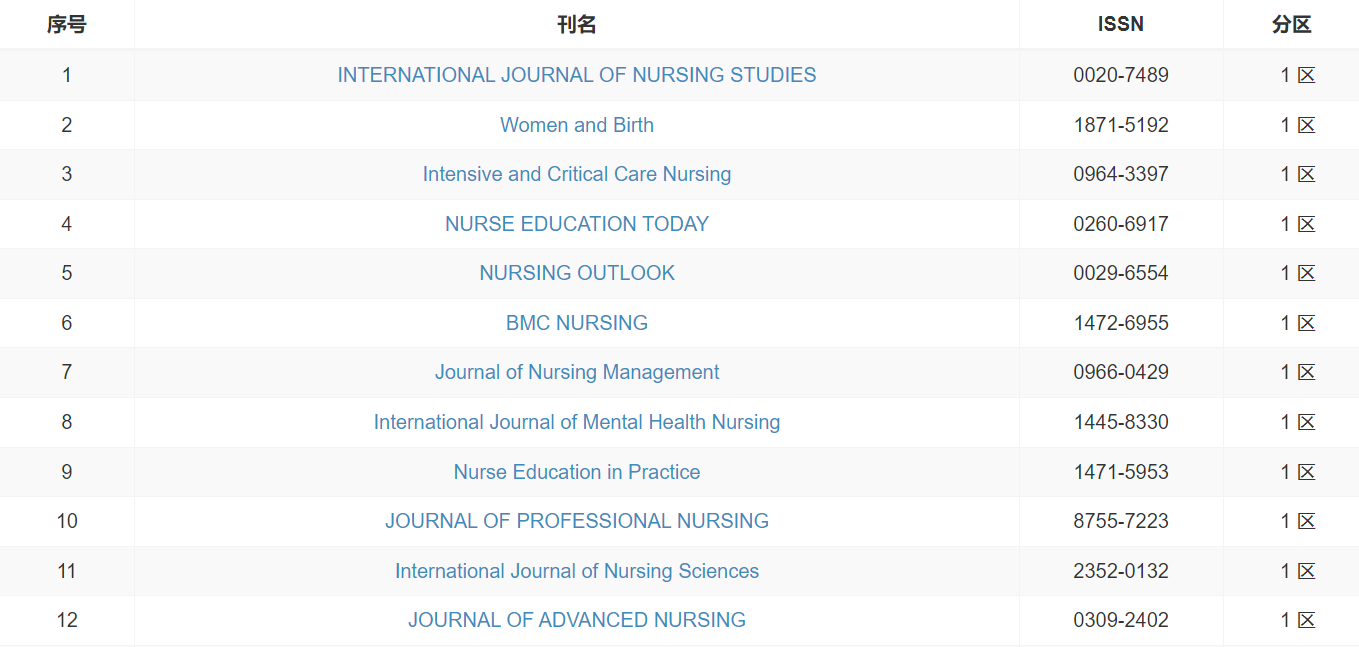Viewport: 1359px width, 647px height.
Task: Open NURSE EDUCATION TODAY journal page
Action: pos(577,224)
